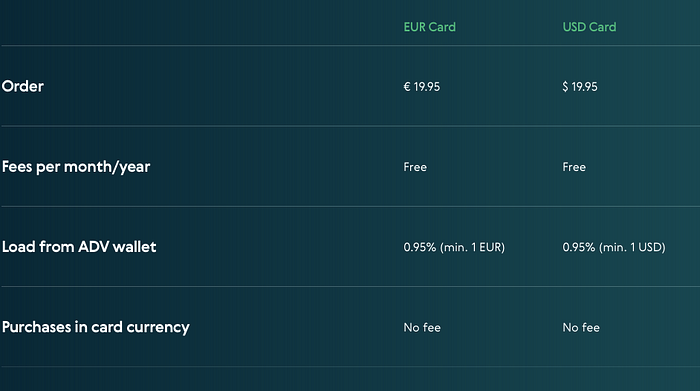Viewport: 700px width, 391px height.
Task: Click the euro symbol in order price
Action: pos(407,87)
